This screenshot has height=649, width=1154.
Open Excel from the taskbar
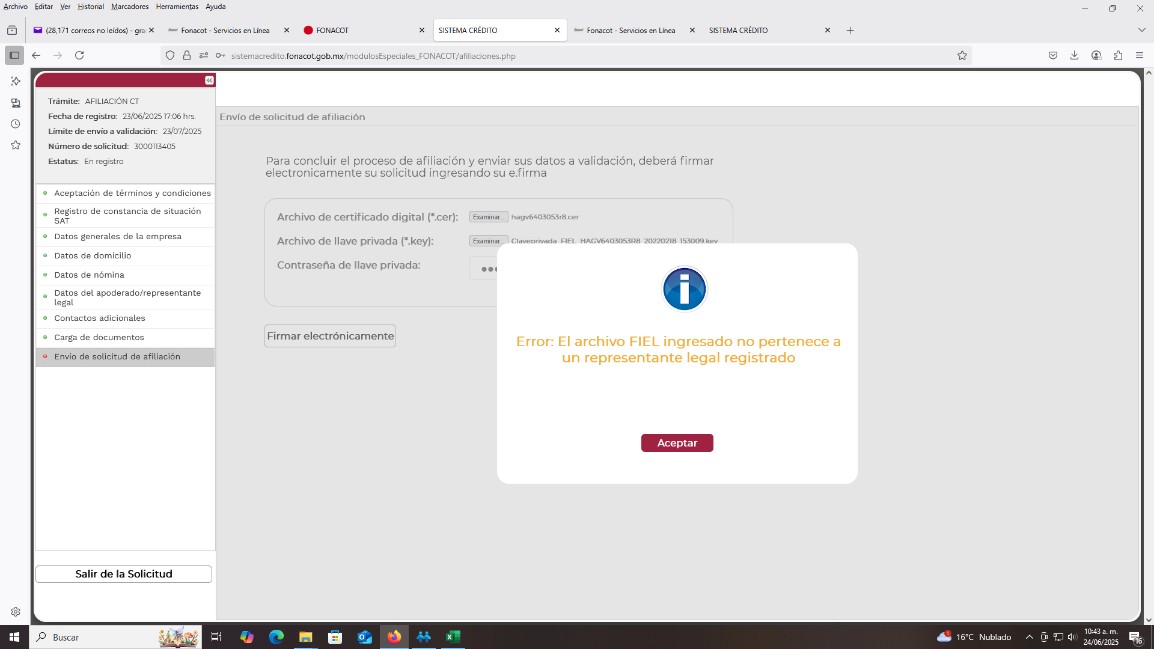(453, 637)
